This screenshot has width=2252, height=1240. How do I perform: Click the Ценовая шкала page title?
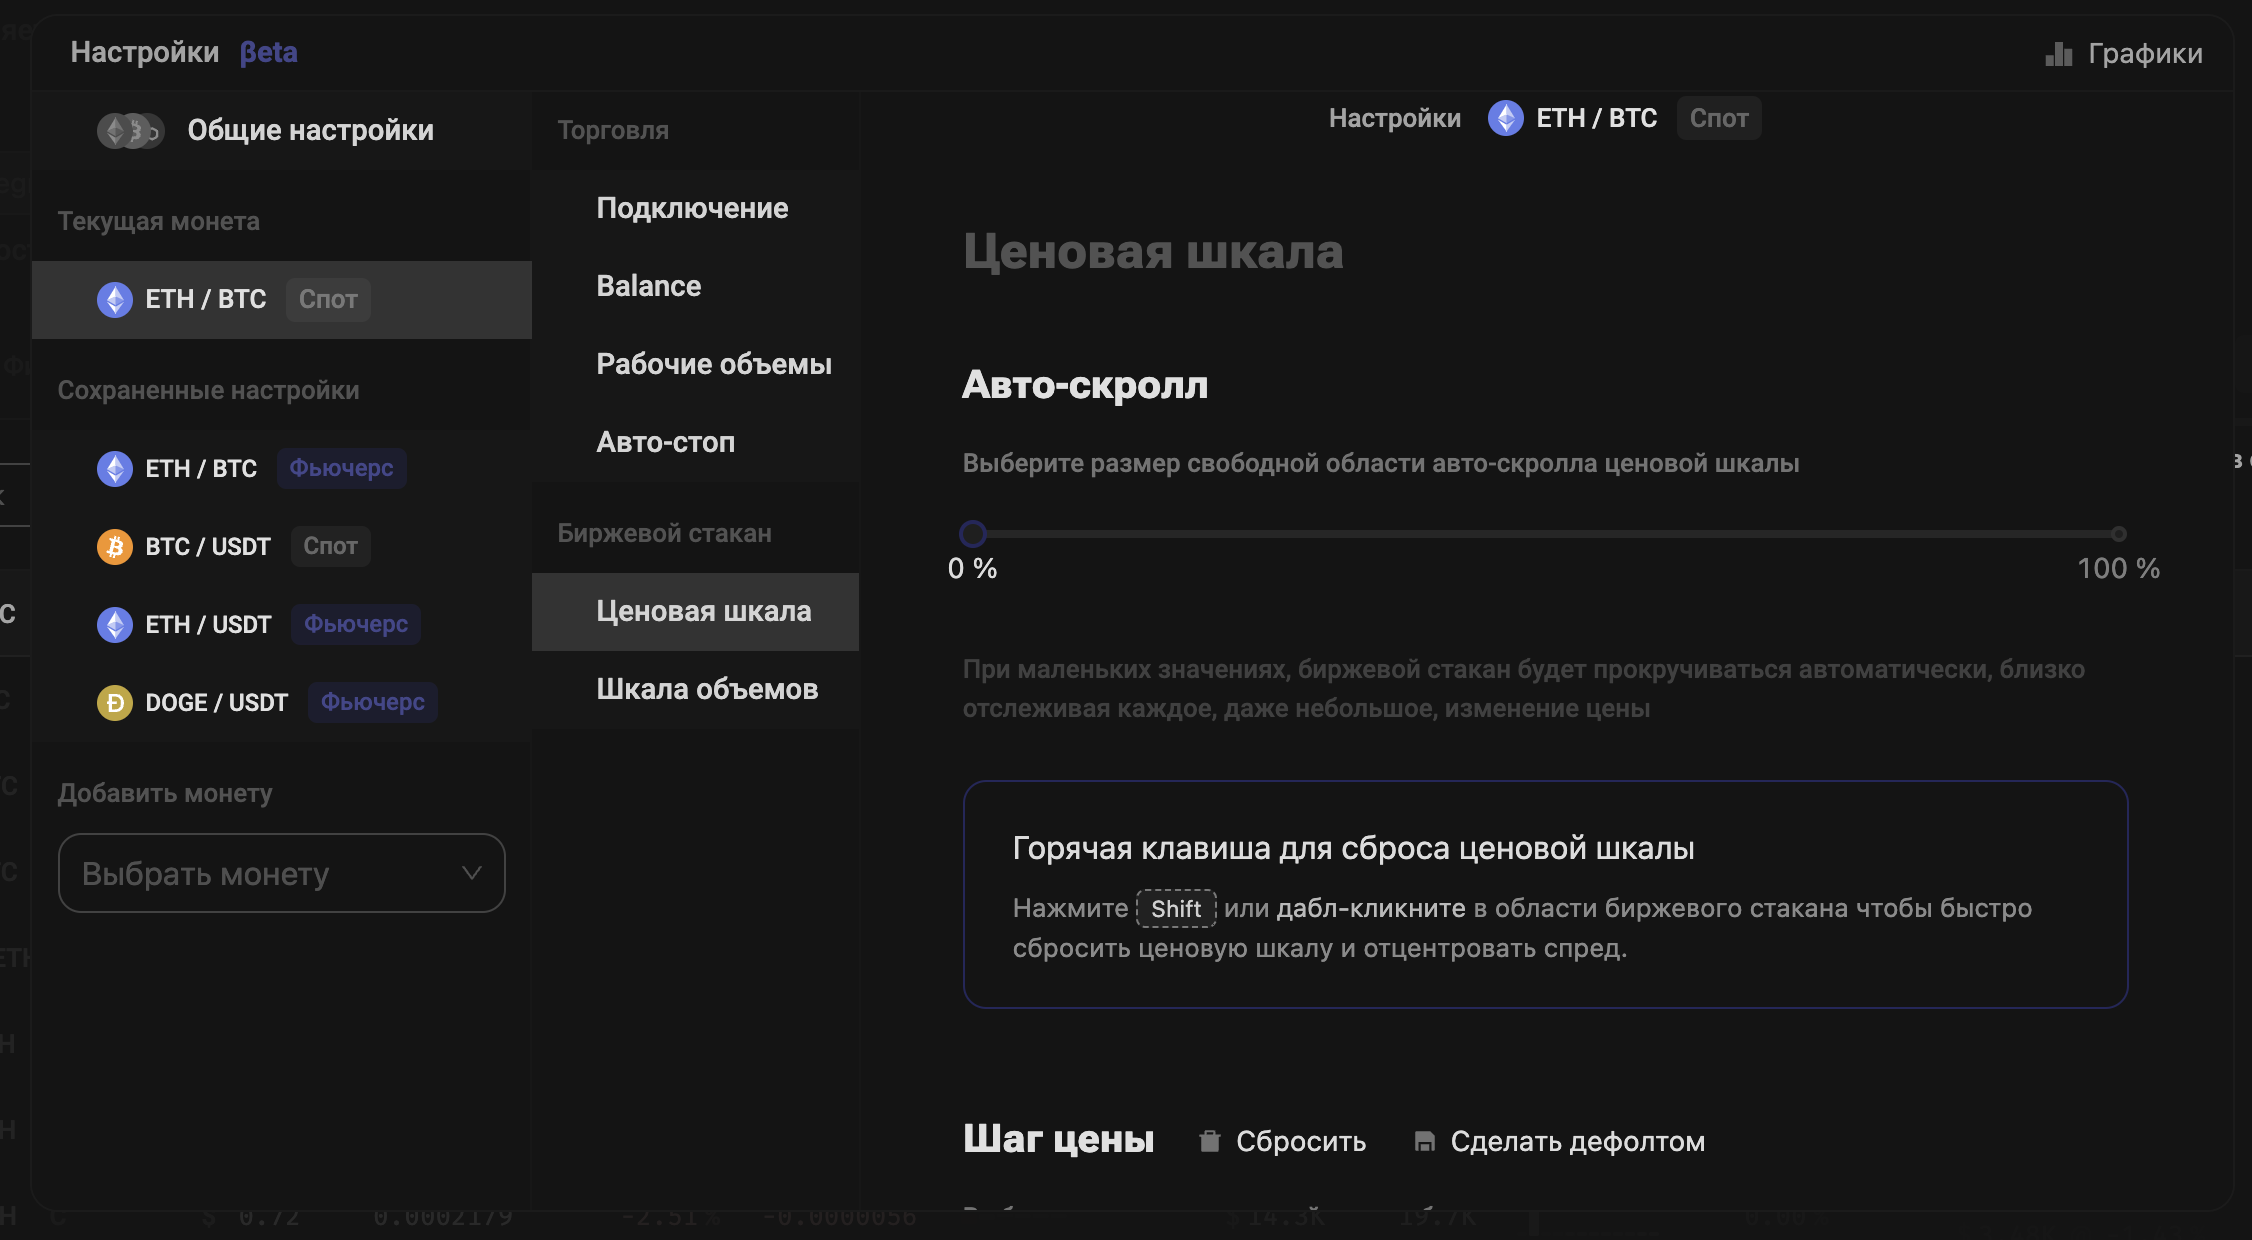click(1153, 252)
